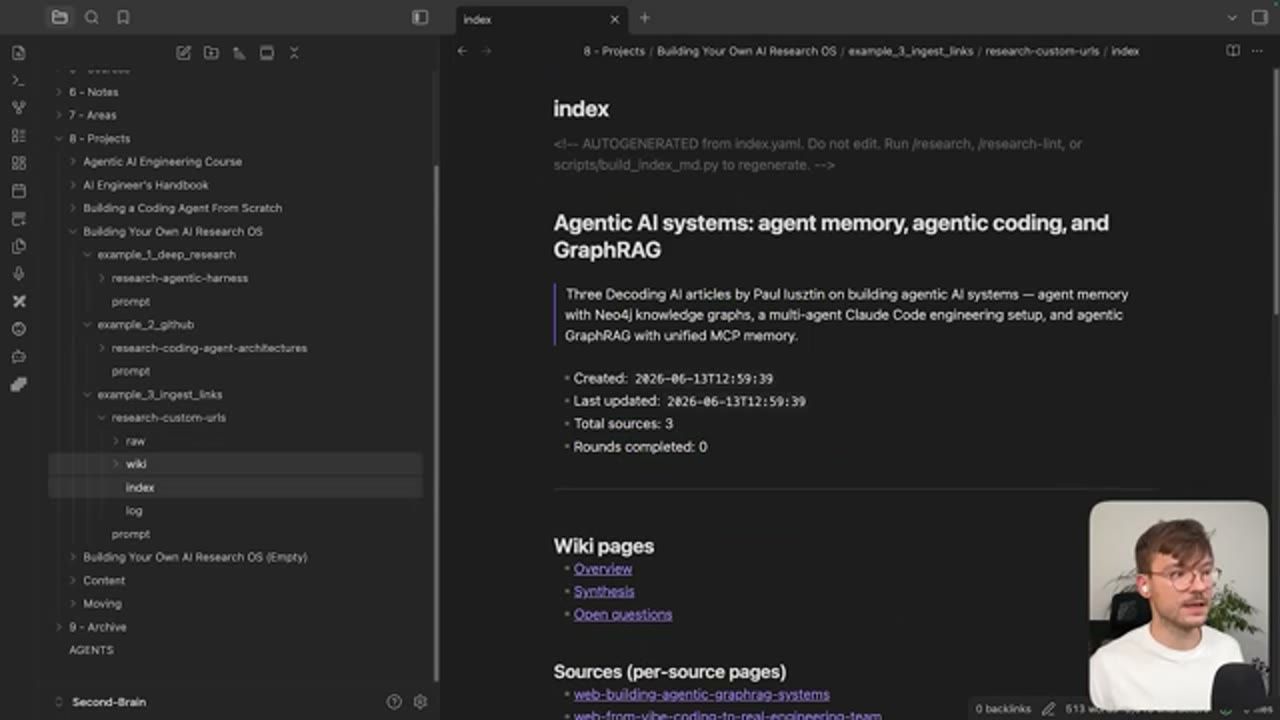Viewport: 1280px width, 720px height.
Task: Switch vault via Second-Brain selector
Action: coord(100,702)
